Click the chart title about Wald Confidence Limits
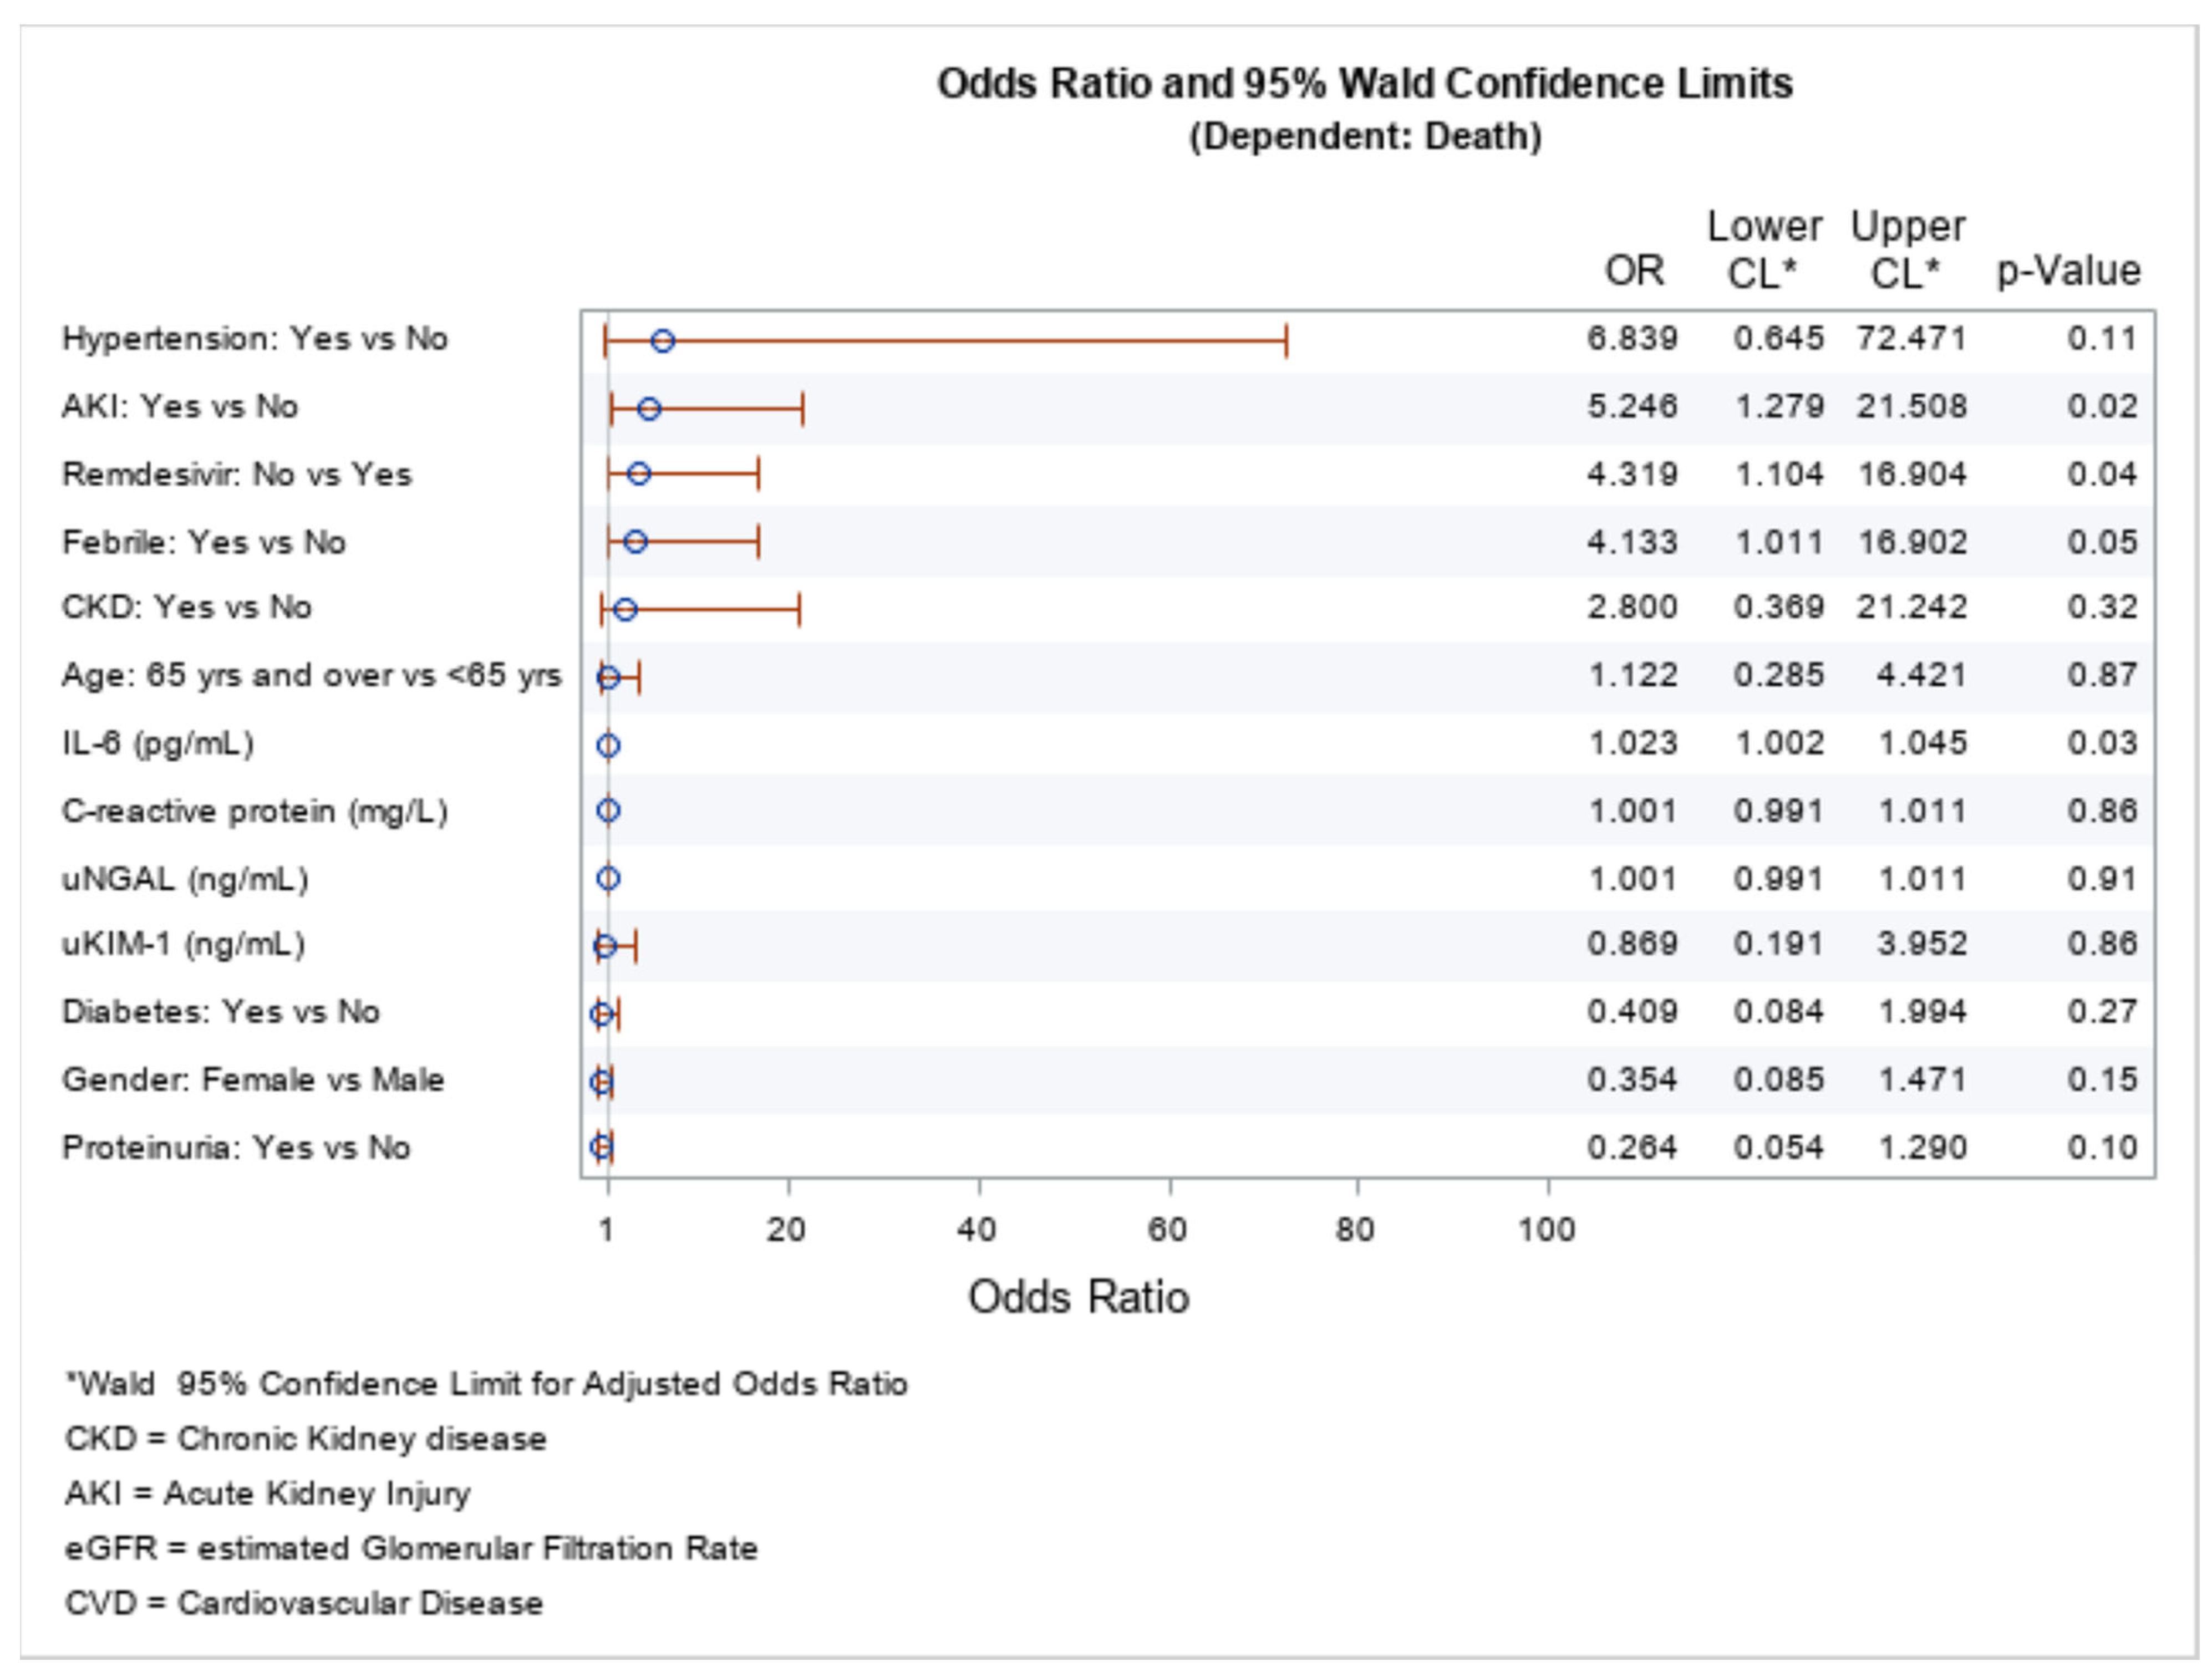2212x1672 pixels. point(1364,84)
